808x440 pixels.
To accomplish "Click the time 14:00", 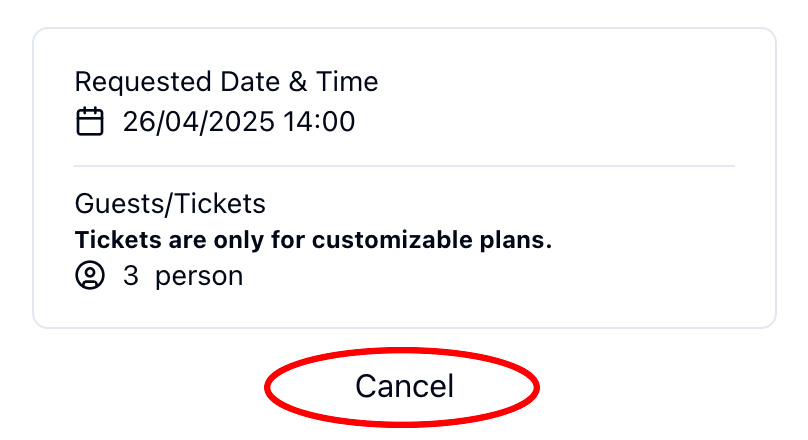I will tap(321, 123).
